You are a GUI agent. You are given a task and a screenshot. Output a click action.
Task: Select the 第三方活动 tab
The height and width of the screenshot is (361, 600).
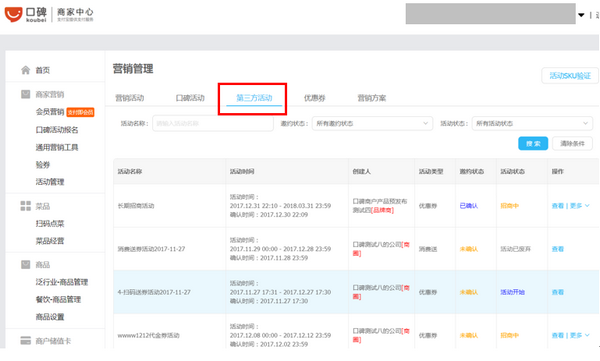point(254,98)
